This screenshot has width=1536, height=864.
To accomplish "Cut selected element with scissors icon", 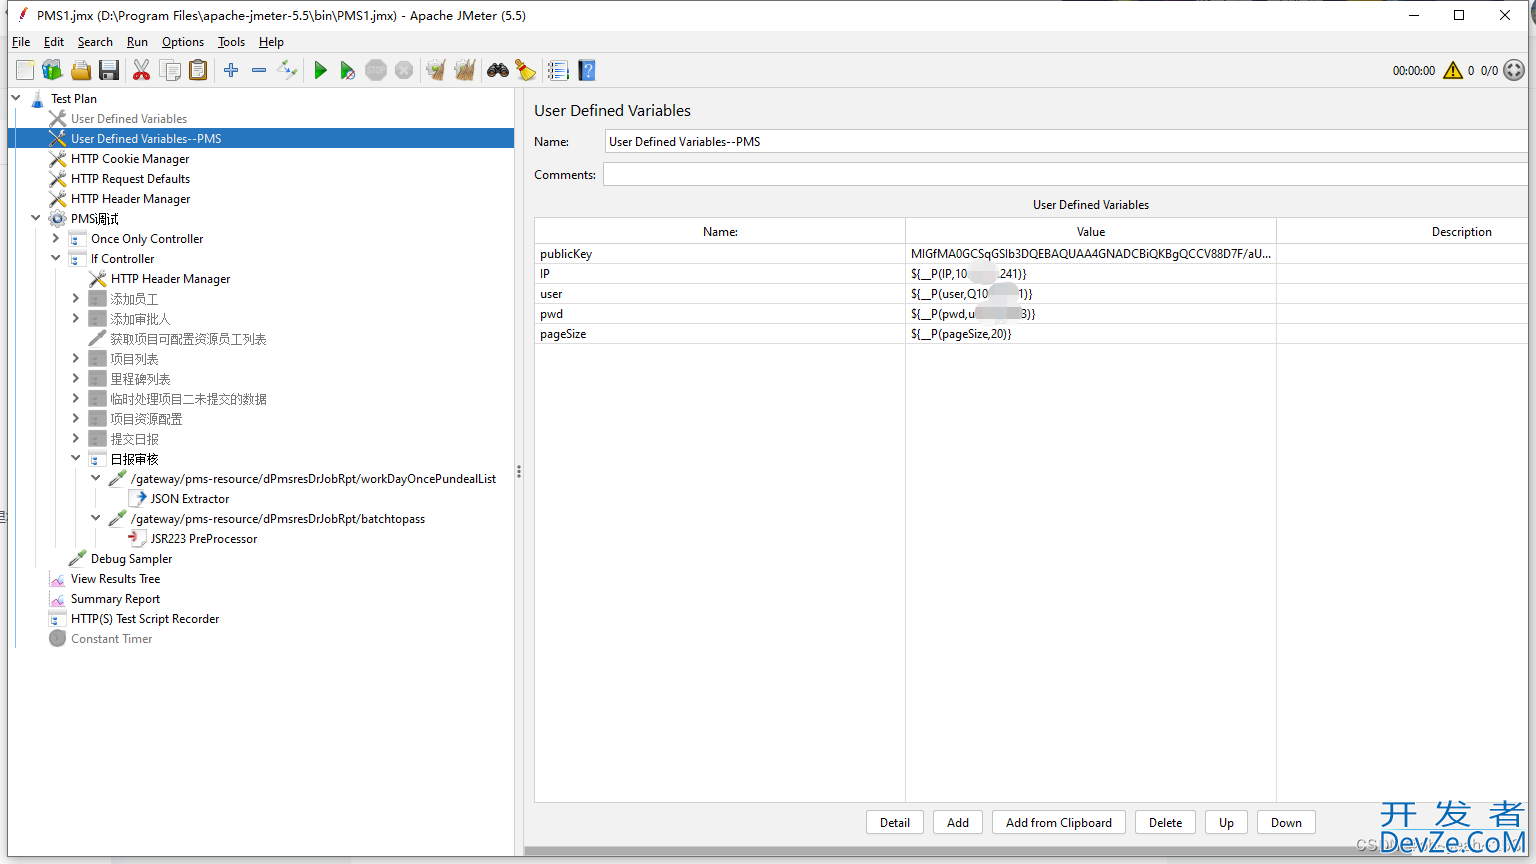I will click(141, 70).
